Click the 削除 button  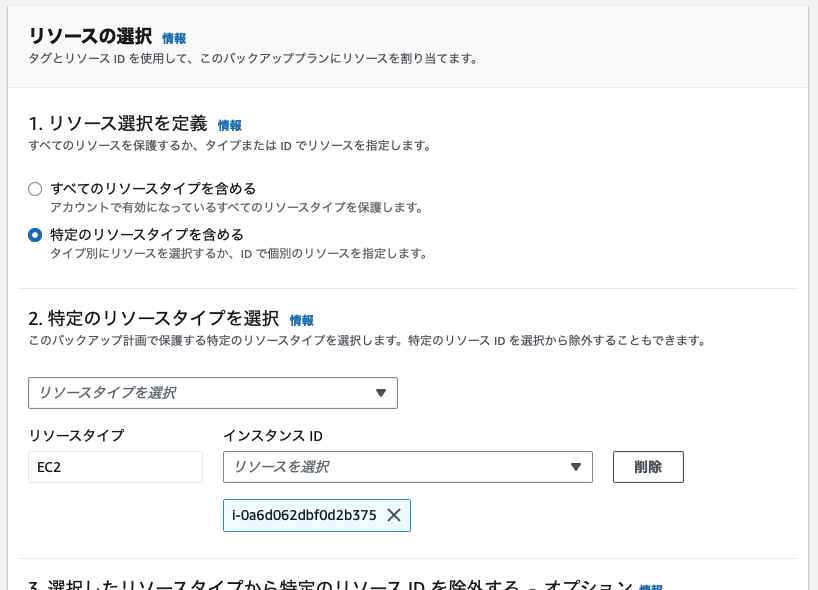click(x=648, y=466)
